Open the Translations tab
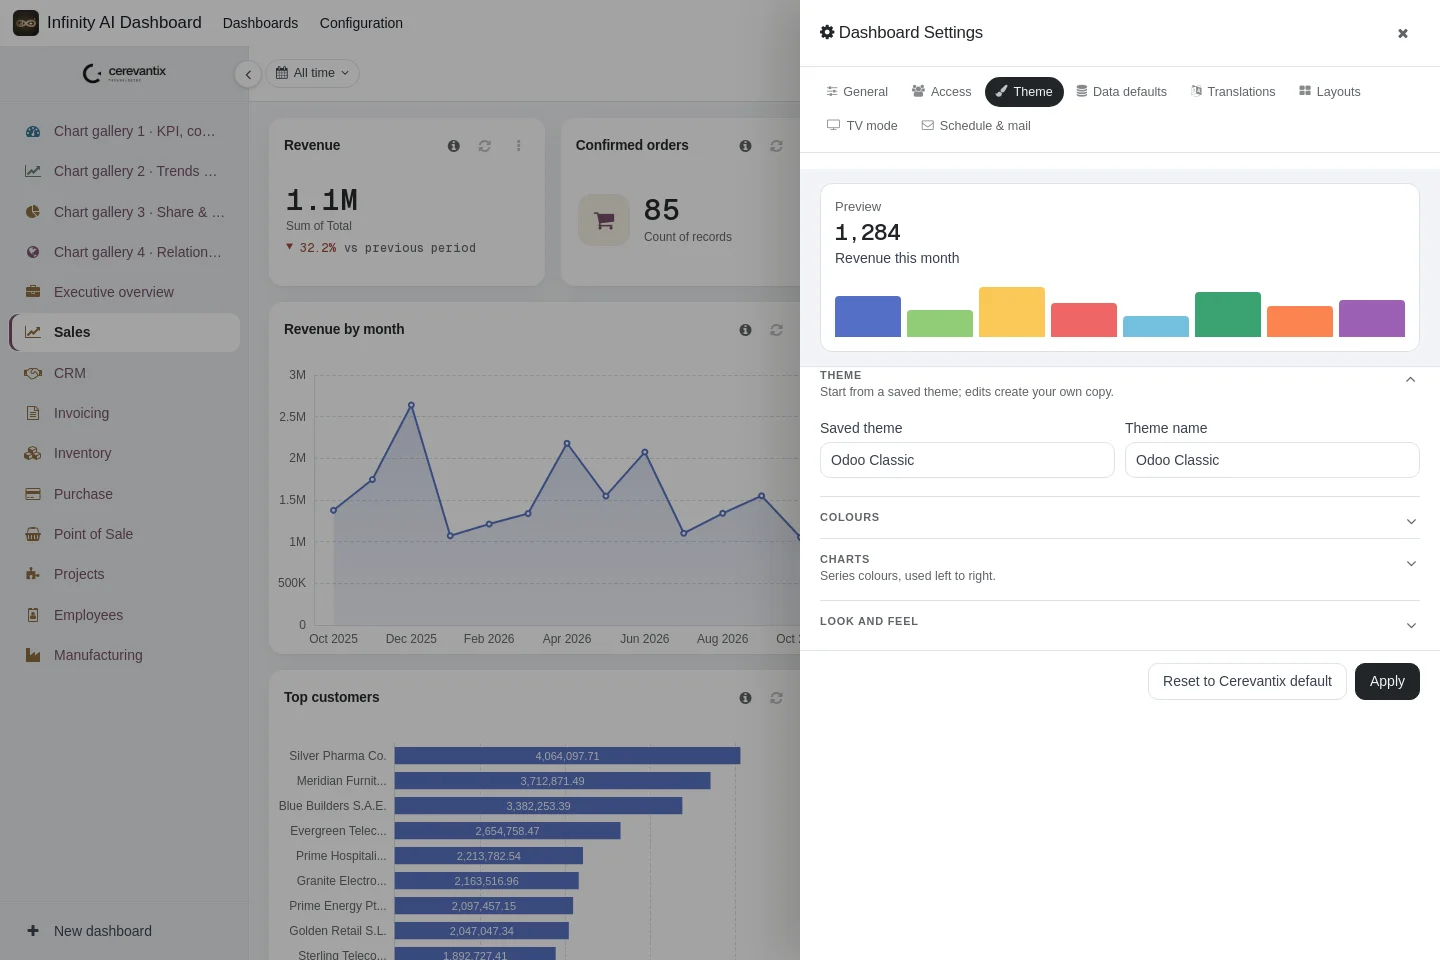Screen dimensions: 1440x960 click(1233, 92)
